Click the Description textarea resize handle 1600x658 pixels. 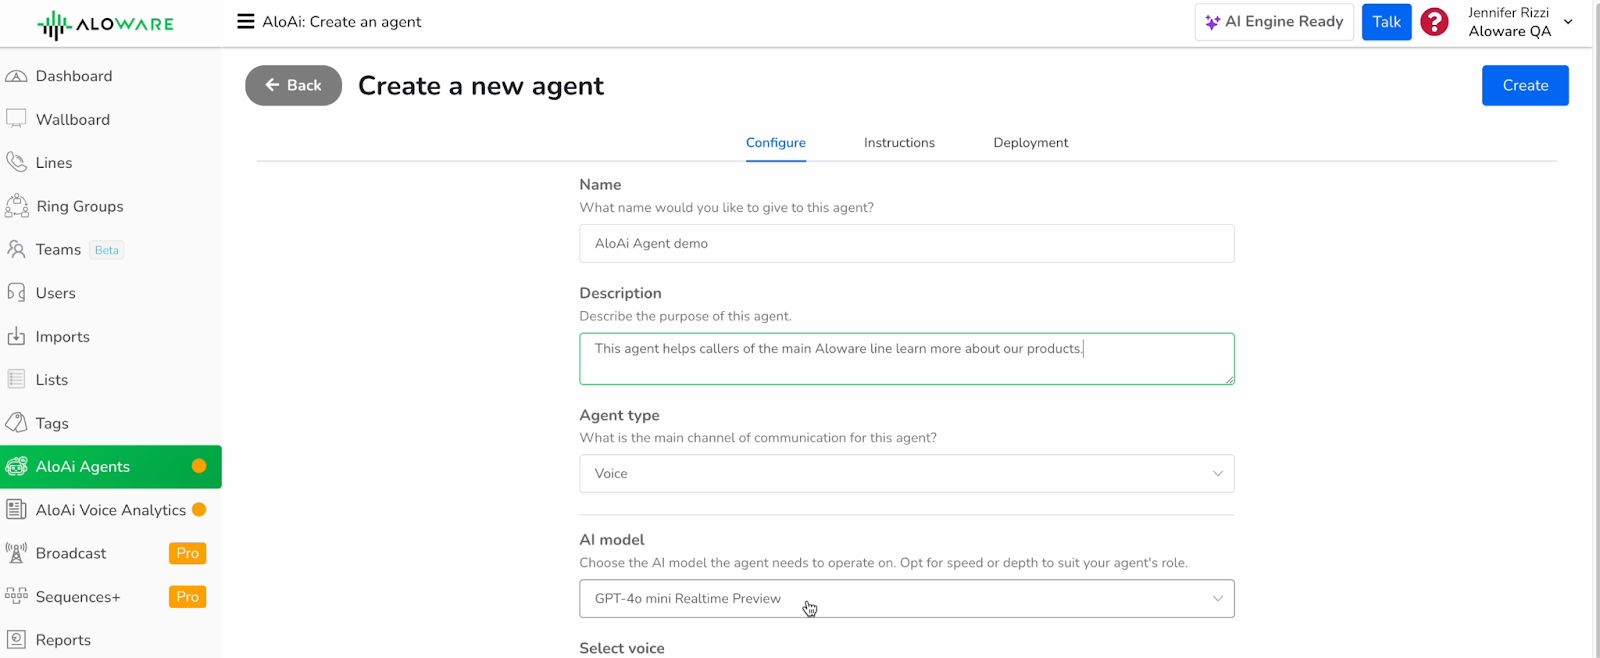[1229, 379]
